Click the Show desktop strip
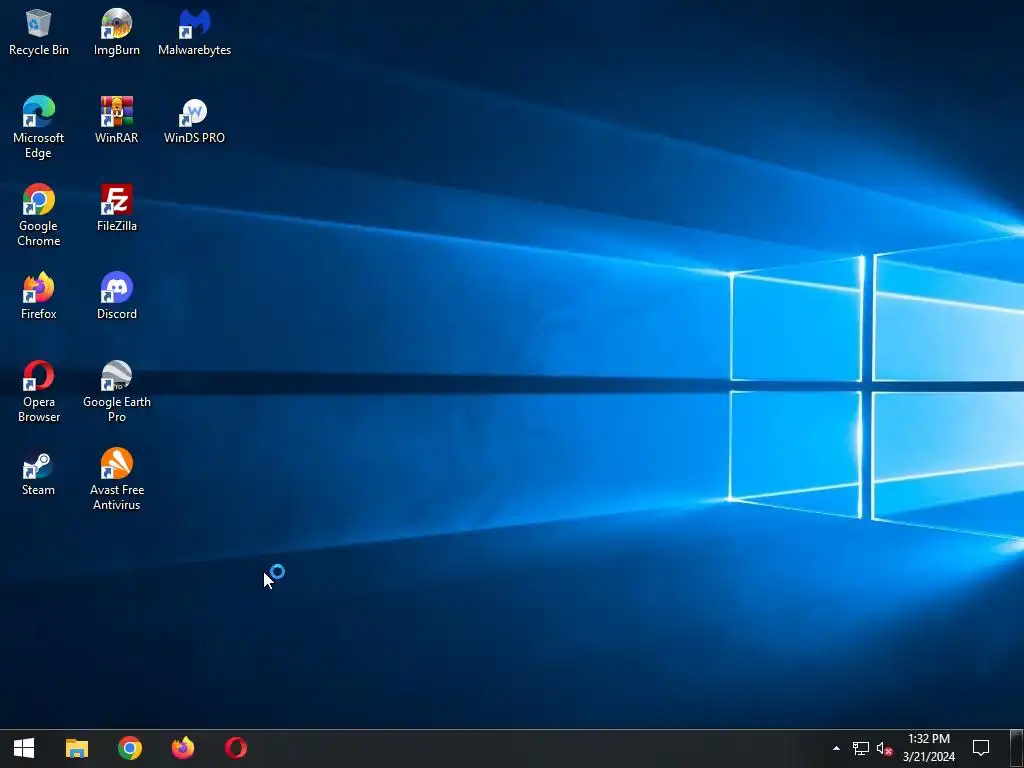 coord(1017,748)
